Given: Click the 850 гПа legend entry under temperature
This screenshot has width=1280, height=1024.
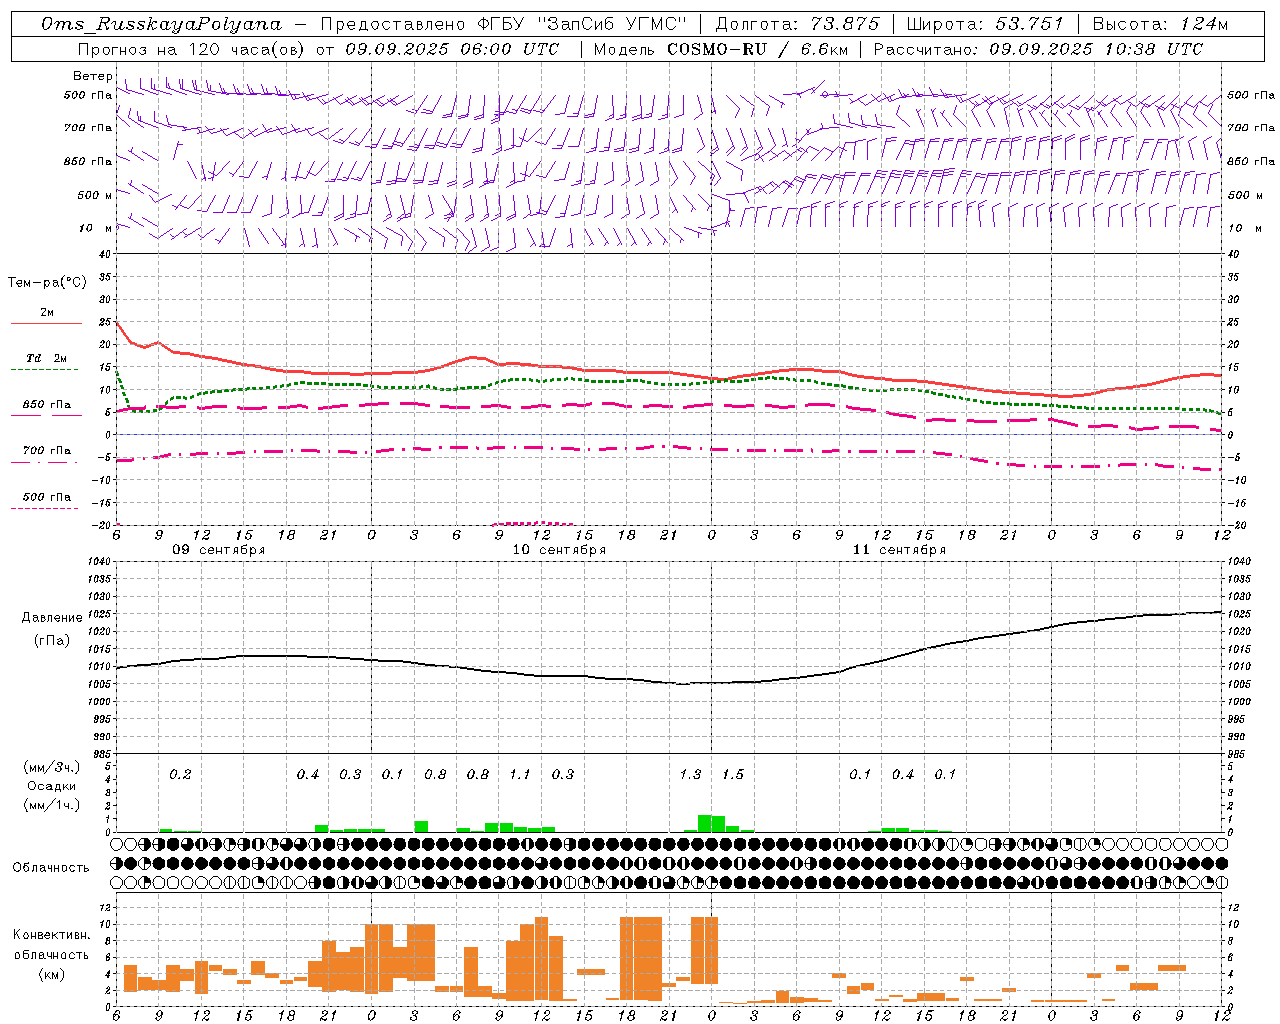Looking at the screenshot, I should point(47,404).
